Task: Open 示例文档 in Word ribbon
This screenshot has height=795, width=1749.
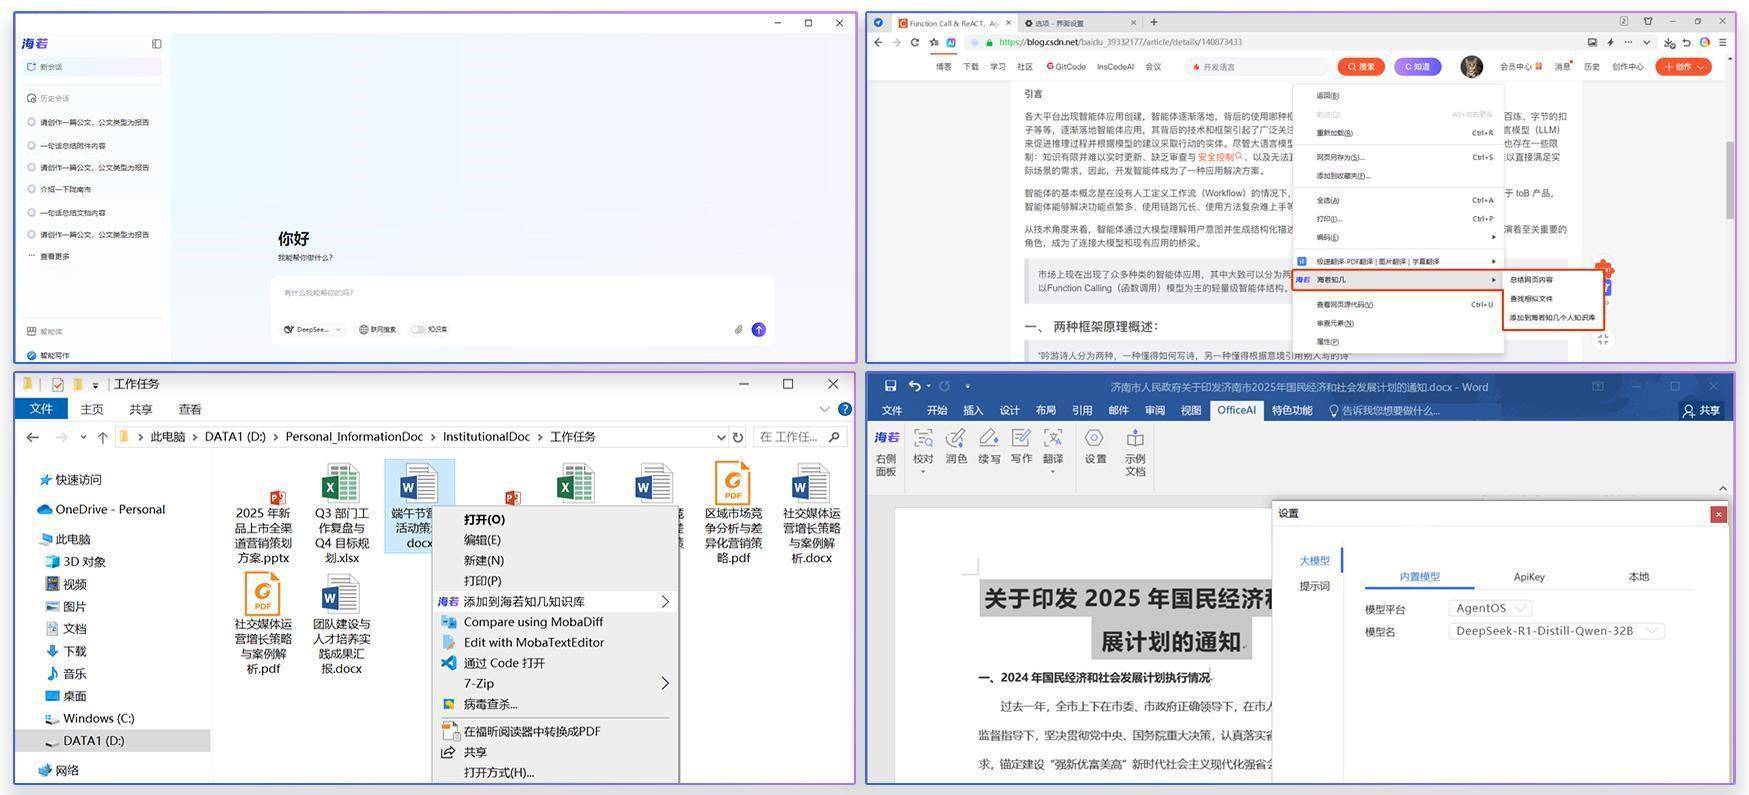Action: click(x=1135, y=452)
